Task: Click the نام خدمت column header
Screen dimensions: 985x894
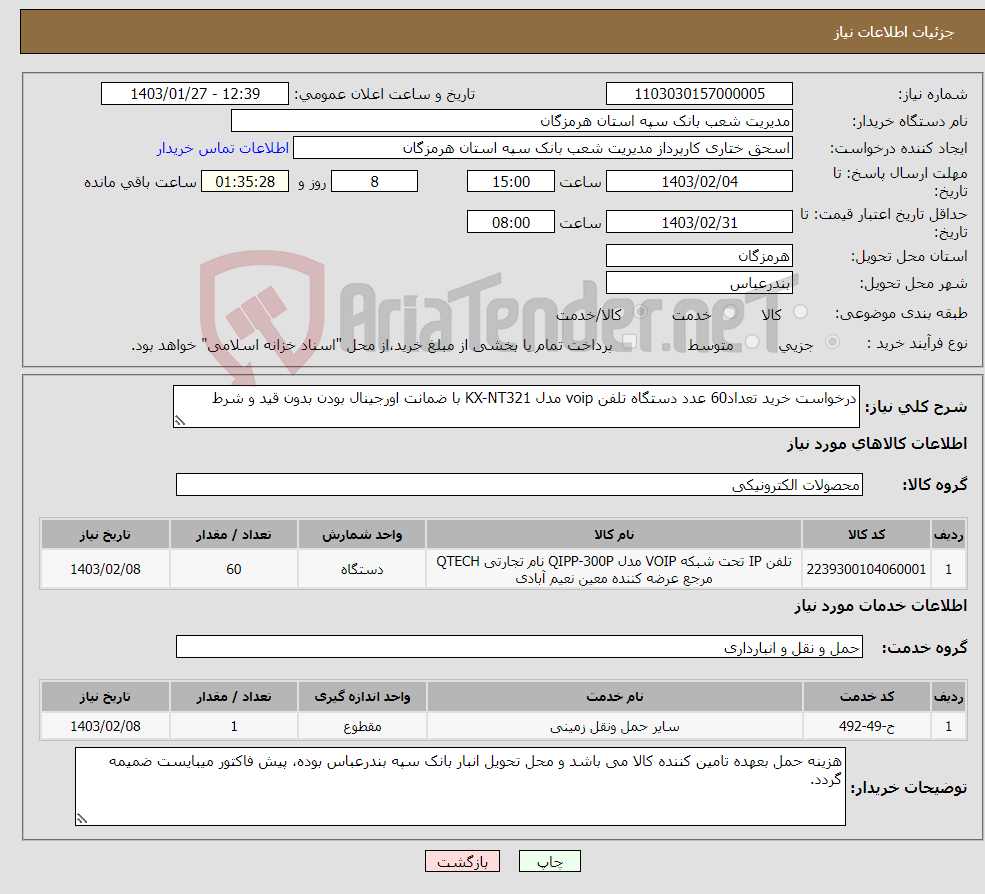Action: 614,696
